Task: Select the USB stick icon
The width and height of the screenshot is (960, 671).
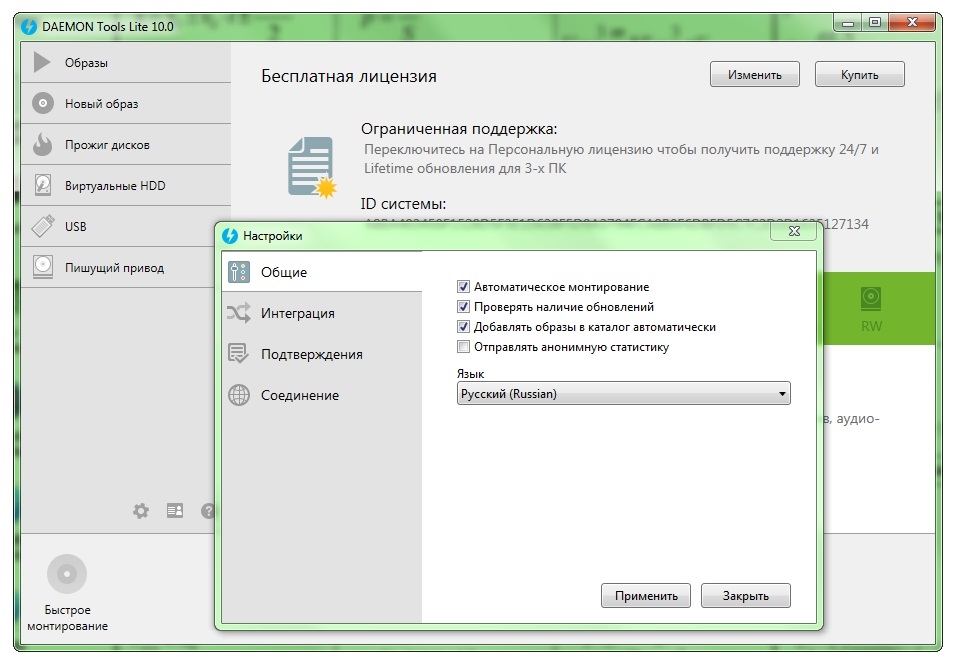Action: 42,226
